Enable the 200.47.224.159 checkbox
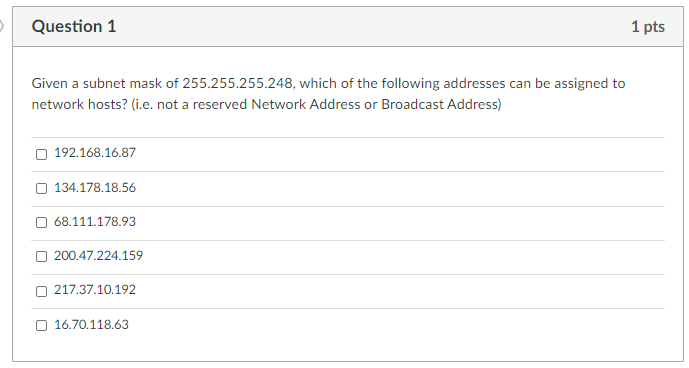 [41, 257]
